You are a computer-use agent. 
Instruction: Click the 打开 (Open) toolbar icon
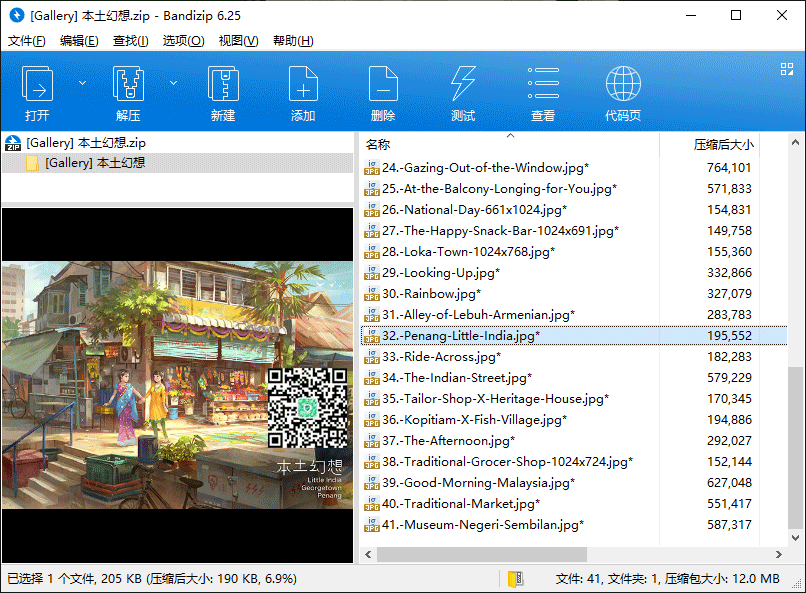click(38, 93)
